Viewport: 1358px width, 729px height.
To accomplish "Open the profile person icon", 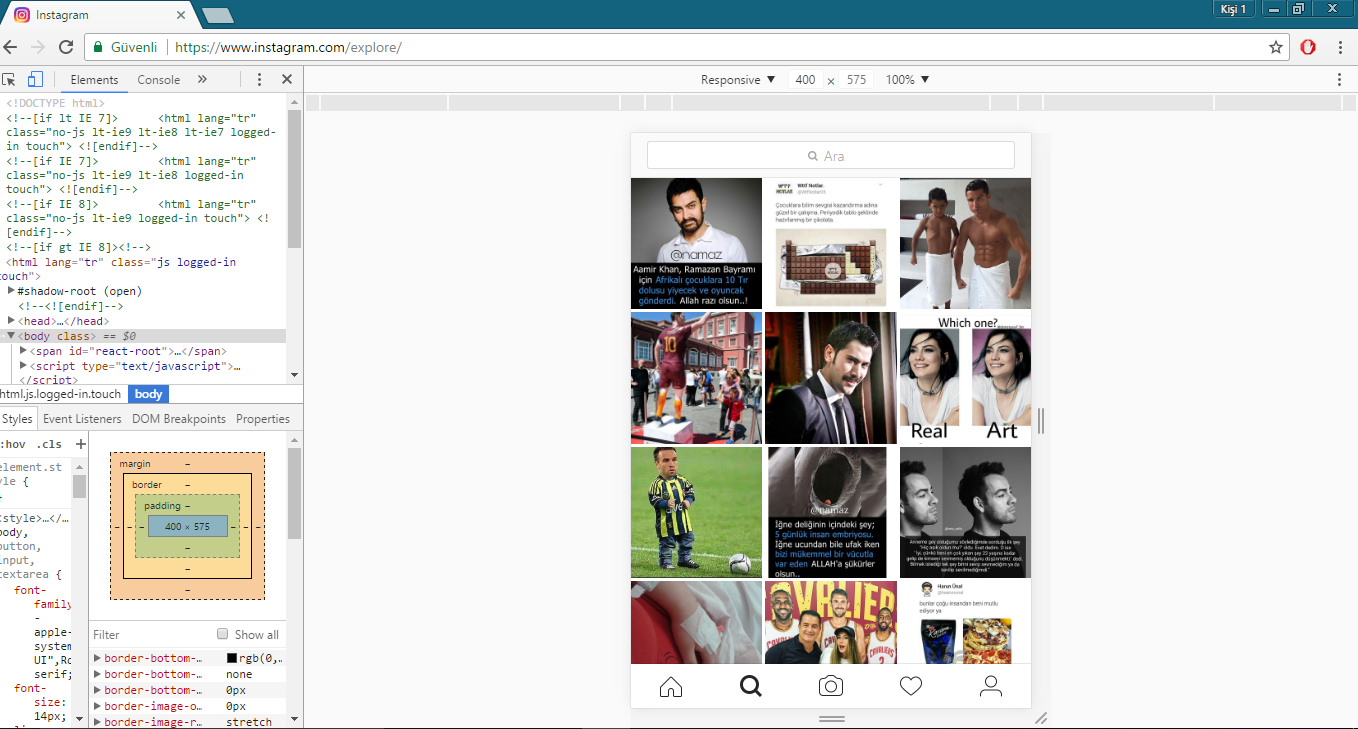I will pyautogui.click(x=991, y=686).
